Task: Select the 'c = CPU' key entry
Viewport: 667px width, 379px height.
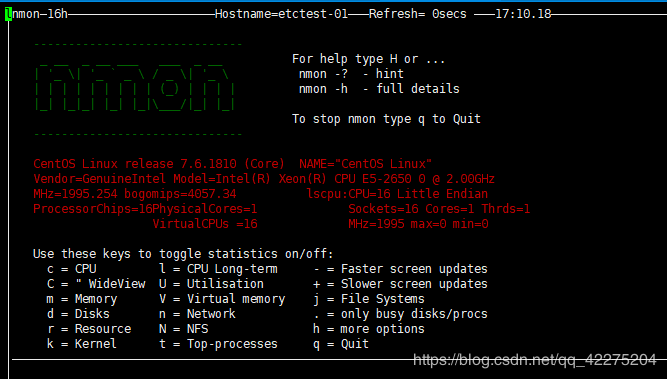Action: pos(72,269)
